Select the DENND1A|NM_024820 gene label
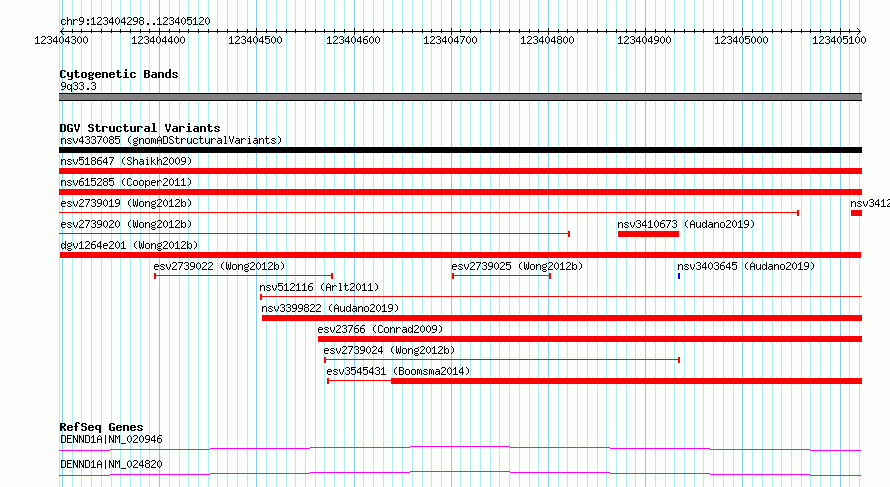890x487 pixels. (x=111, y=464)
